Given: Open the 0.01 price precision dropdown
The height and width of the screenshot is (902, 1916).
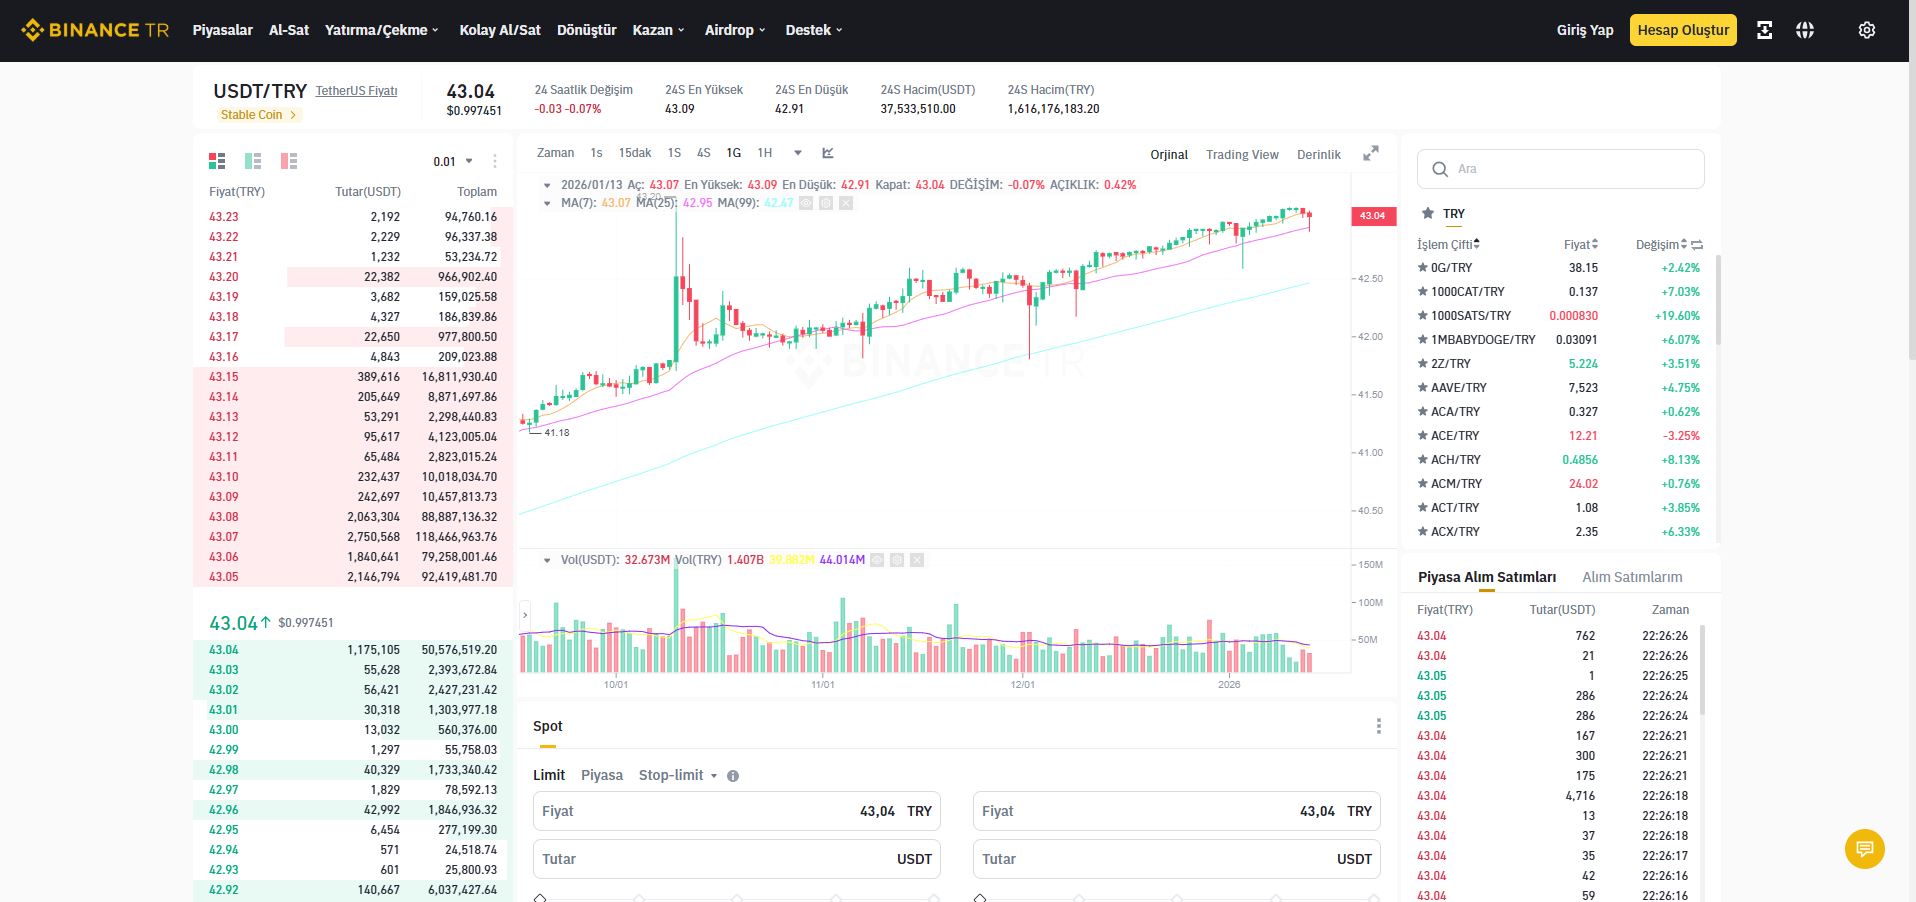Looking at the screenshot, I should click(453, 161).
